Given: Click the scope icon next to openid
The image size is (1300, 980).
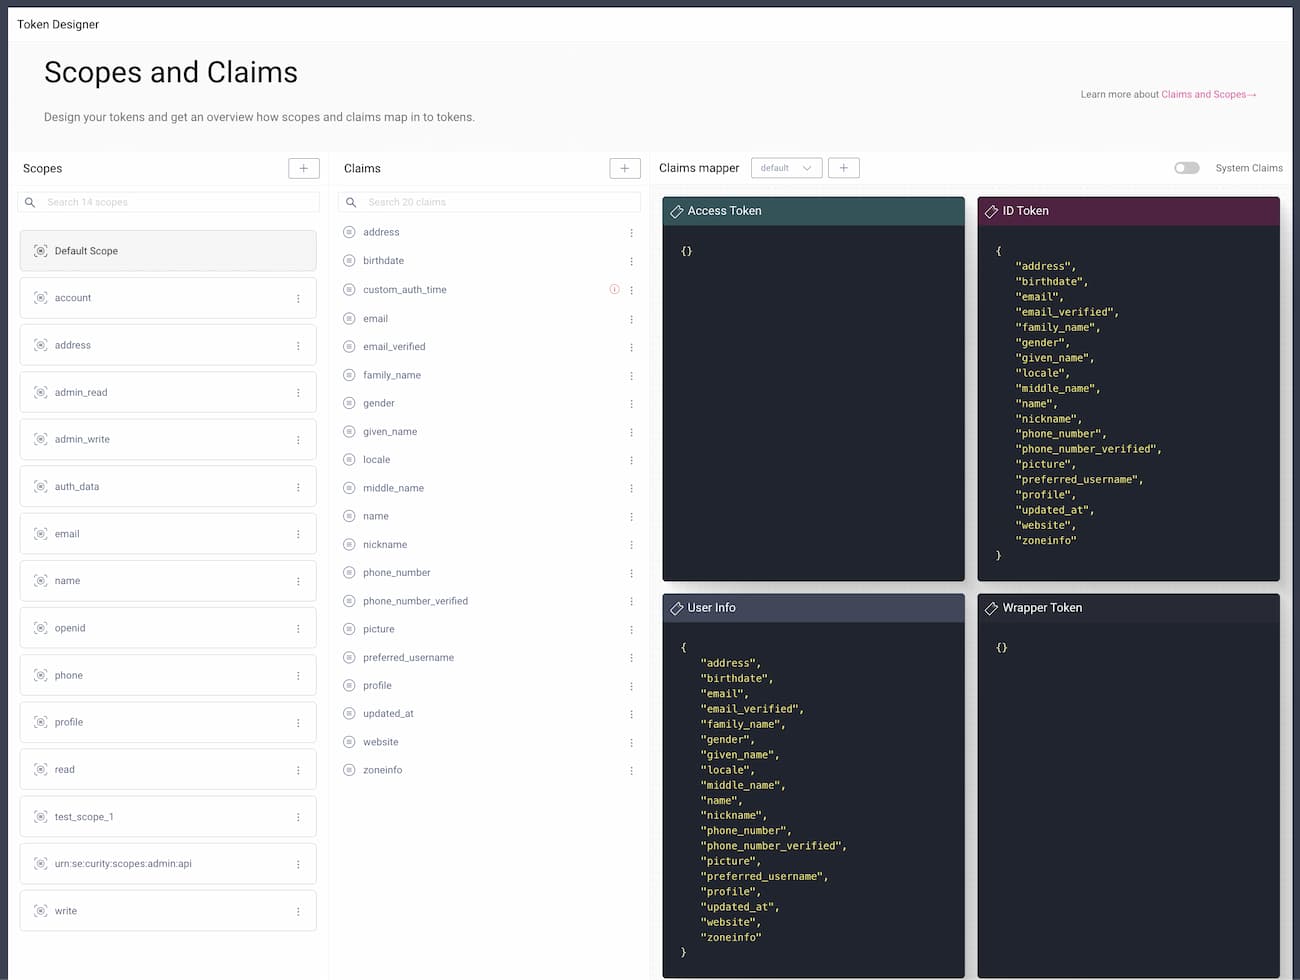Looking at the screenshot, I should (x=41, y=628).
